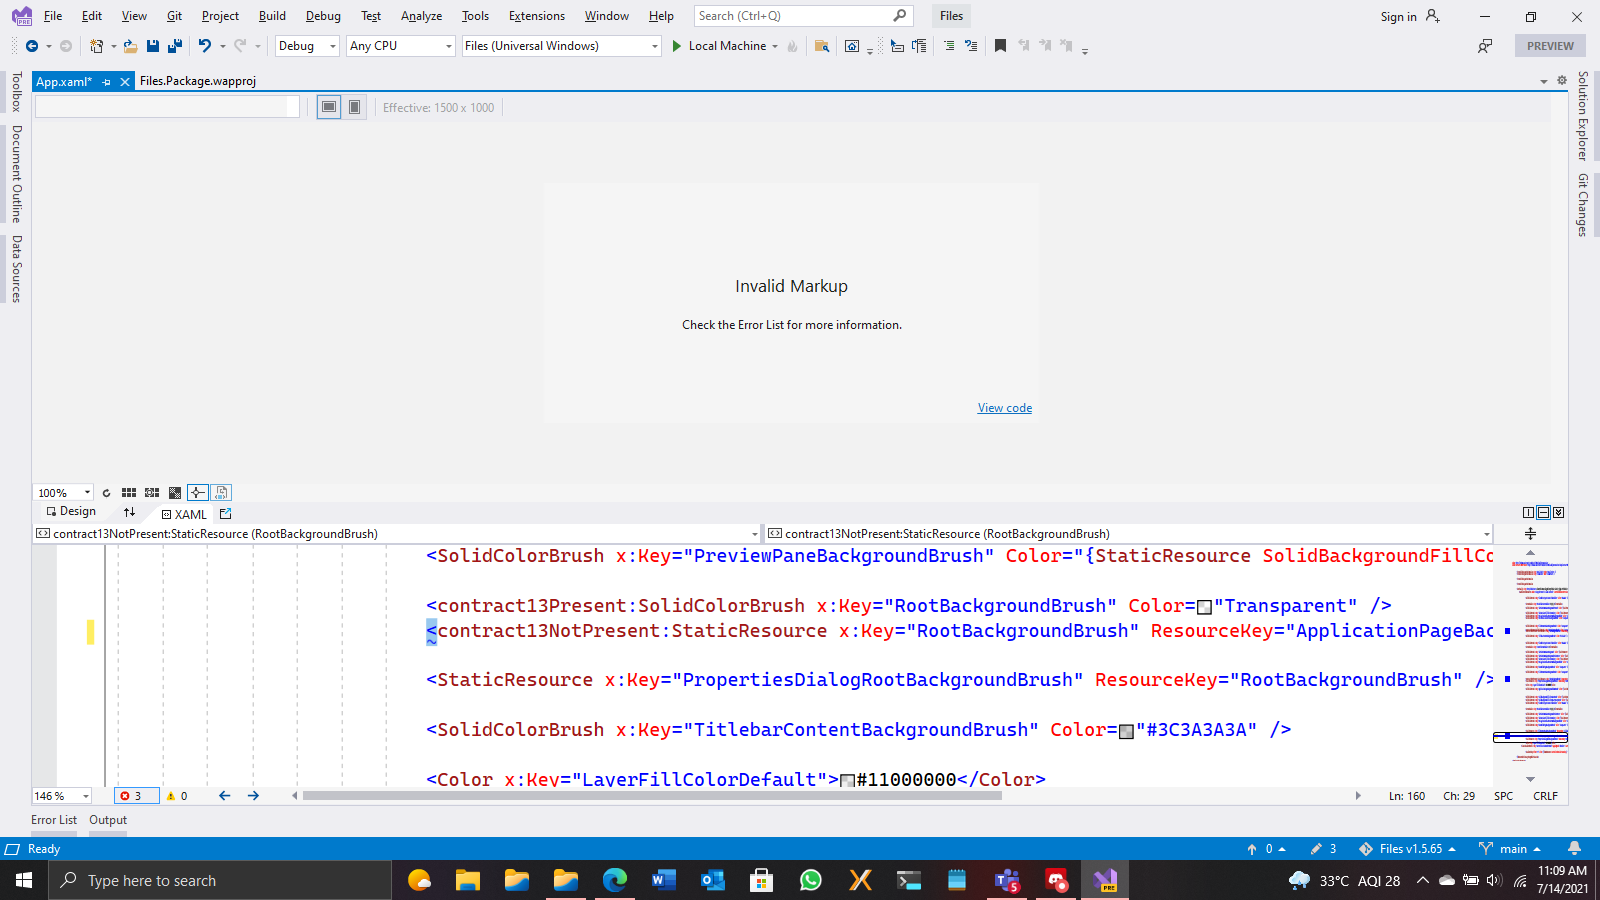Click the Save toolbar icon
Image resolution: width=1600 pixels, height=900 pixels.
click(152, 46)
